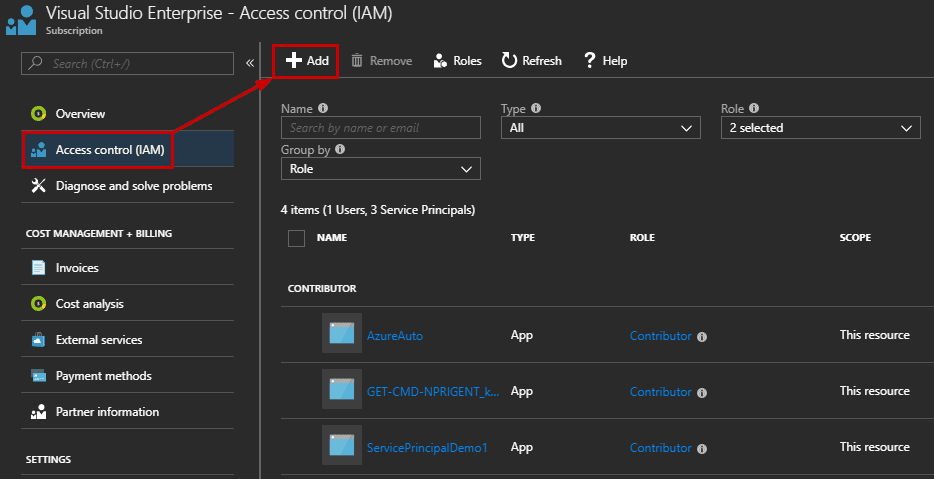This screenshot has width=934, height=479.
Task: Click the info icon beside Group by
Action: coord(340,150)
